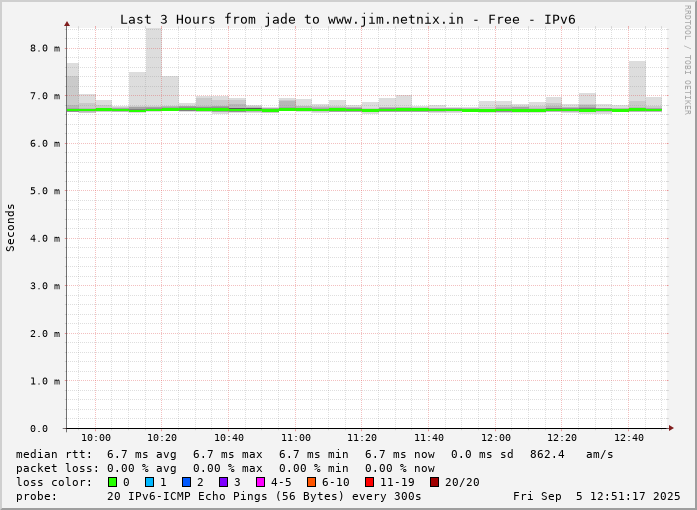Click the 6.0 m y-axis label
Image resolution: width=697 pixels, height=510 pixels.
(x=45, y=143)
